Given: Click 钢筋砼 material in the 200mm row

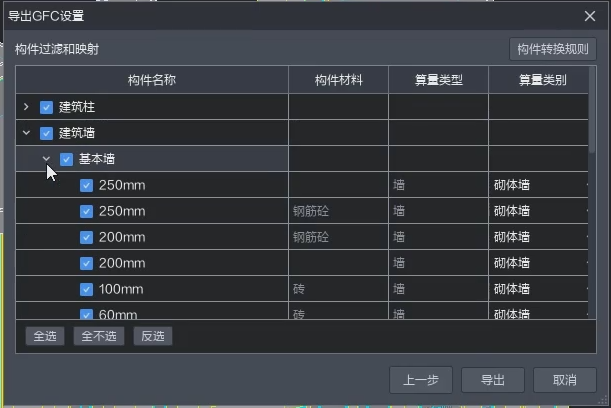Looking at the screenshot, I should [311, 237].
